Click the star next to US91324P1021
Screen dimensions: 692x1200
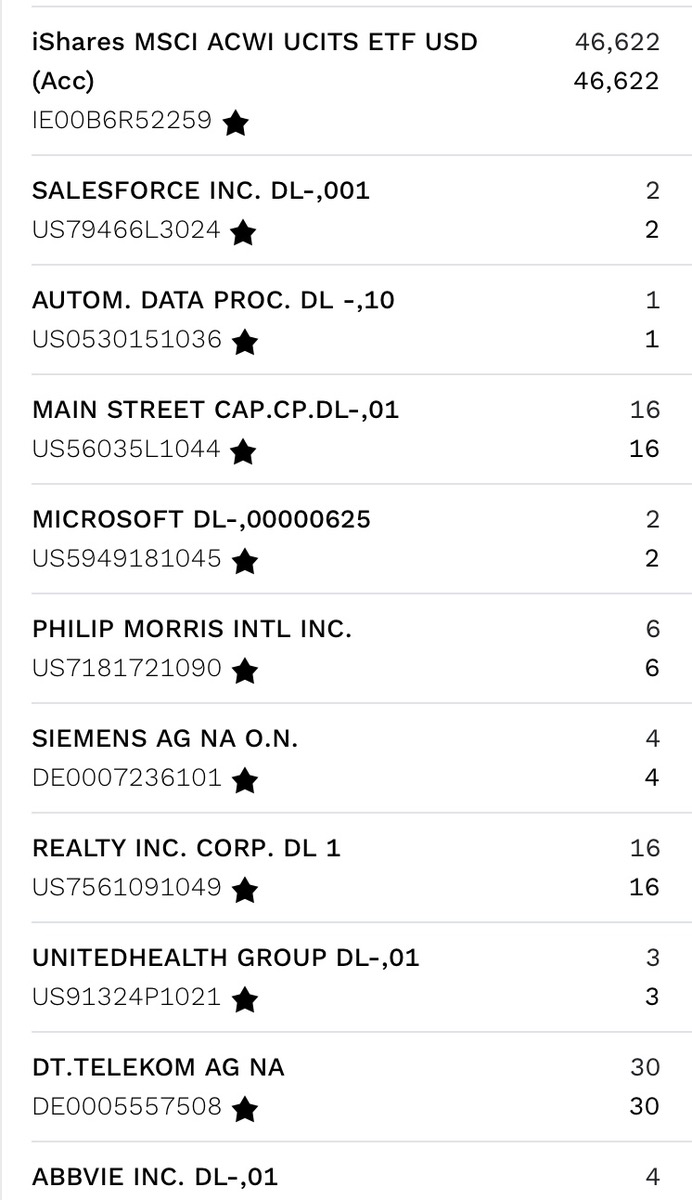[243, 999]
